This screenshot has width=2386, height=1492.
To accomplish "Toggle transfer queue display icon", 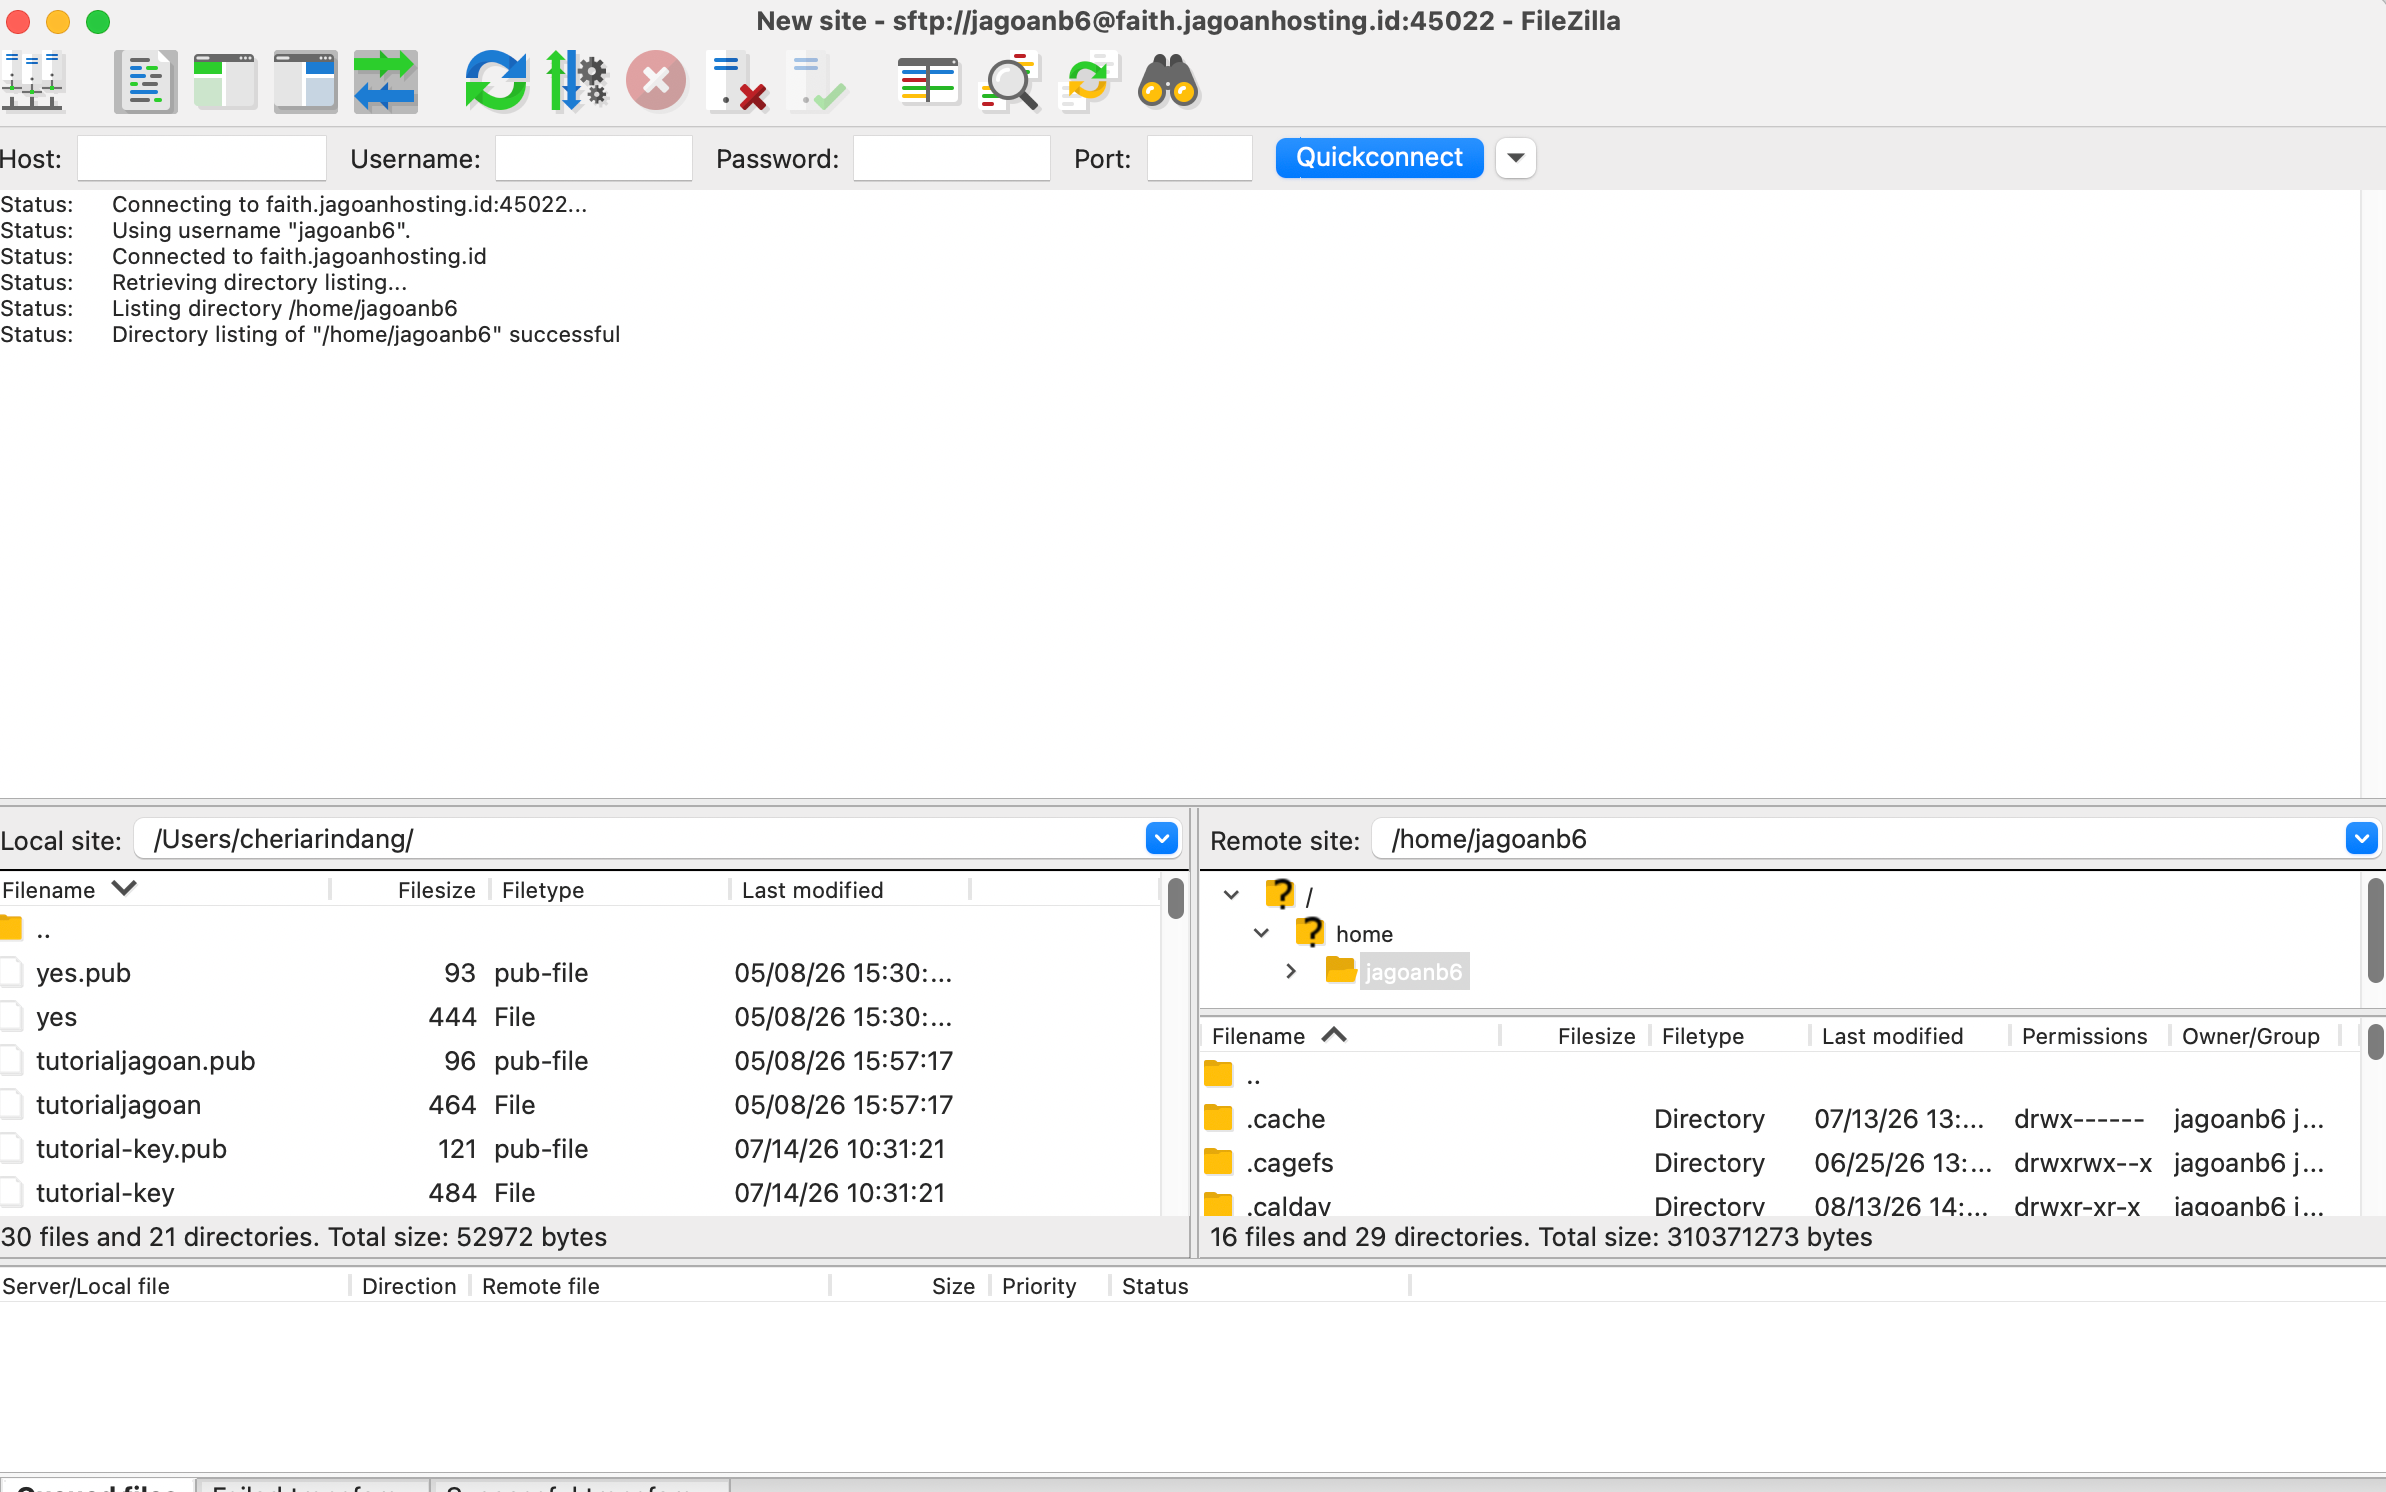I will click(385, 81).
